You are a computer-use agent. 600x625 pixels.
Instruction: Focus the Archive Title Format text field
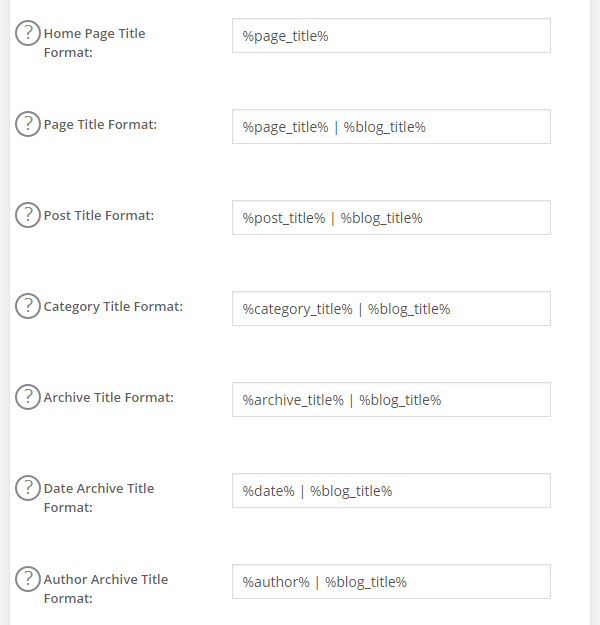(391, 400)
